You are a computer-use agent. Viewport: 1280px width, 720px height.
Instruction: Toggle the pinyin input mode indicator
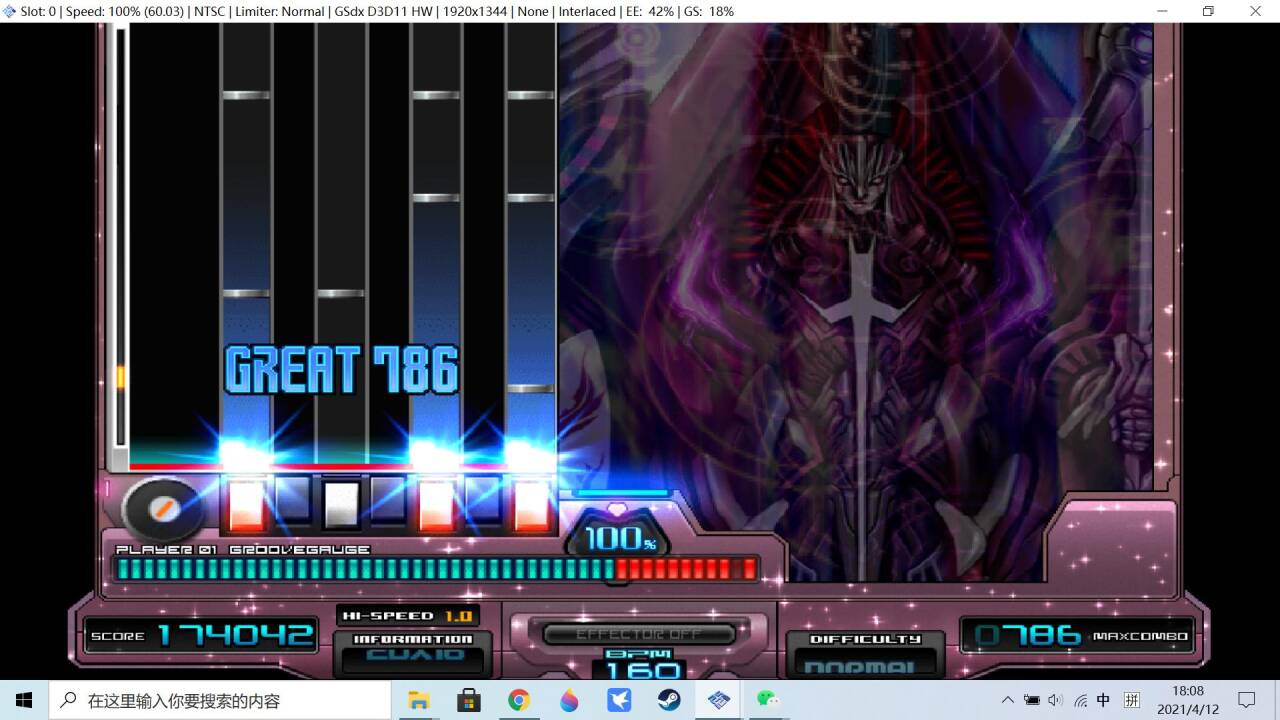[x=1132, y=700]
